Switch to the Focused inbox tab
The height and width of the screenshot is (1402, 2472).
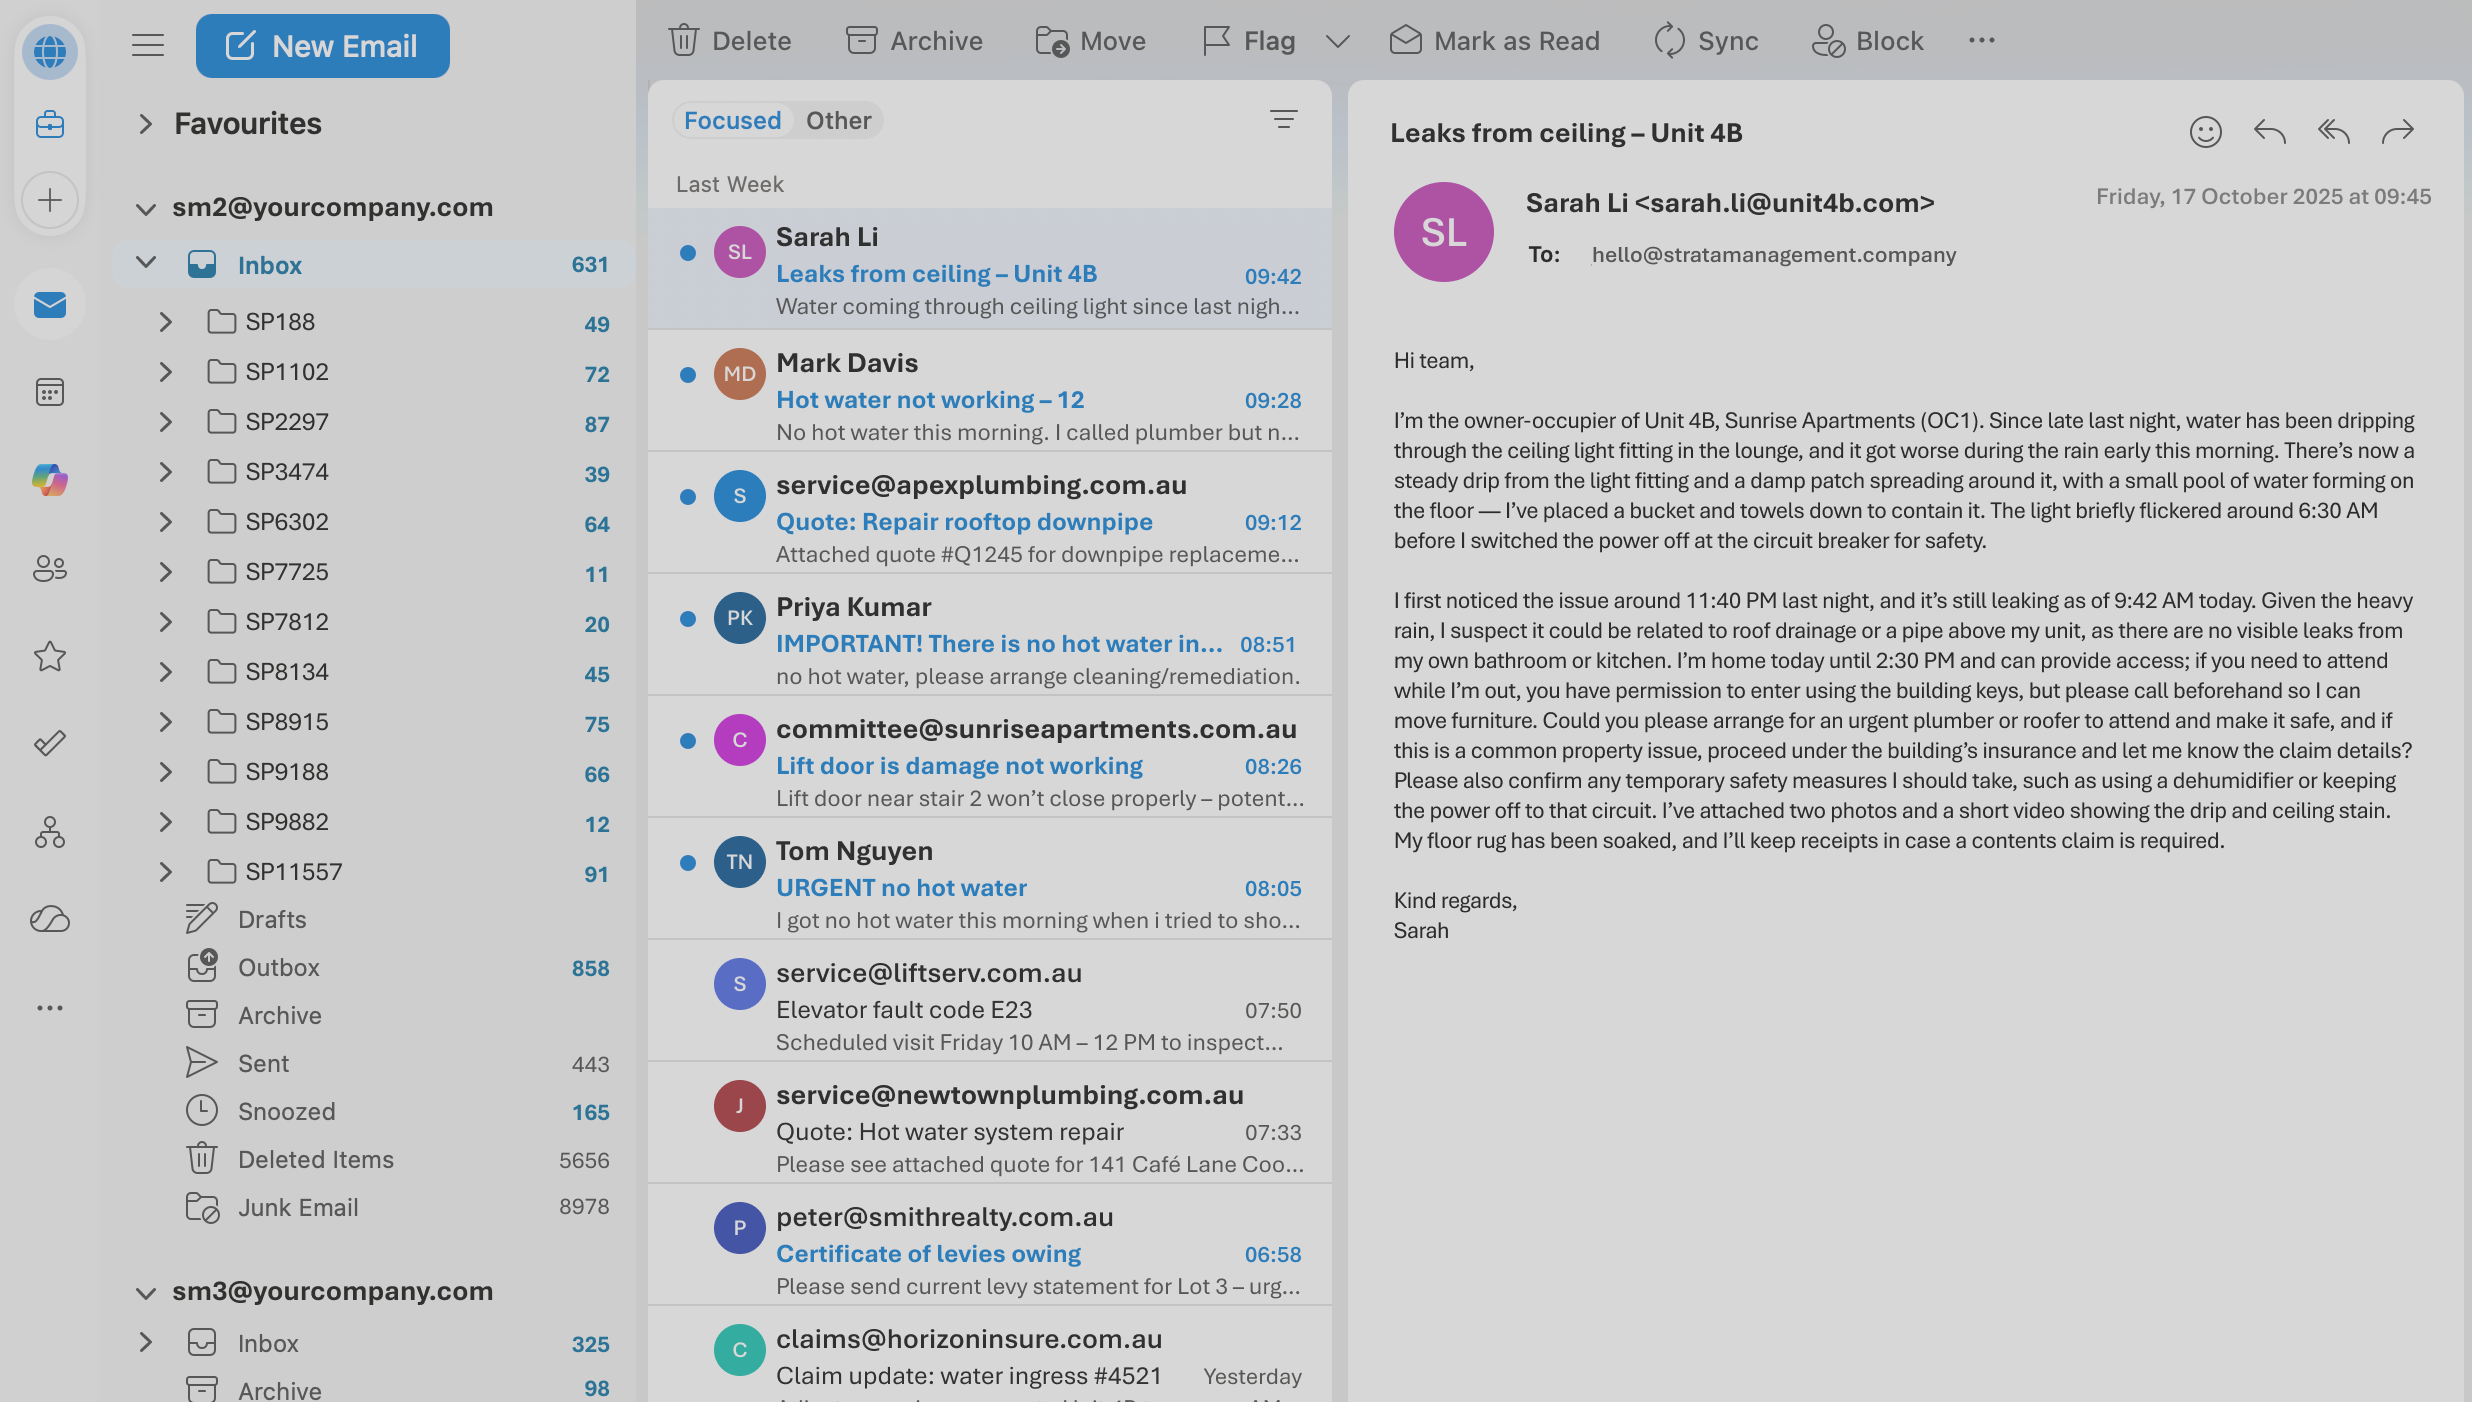click(733, 120)
